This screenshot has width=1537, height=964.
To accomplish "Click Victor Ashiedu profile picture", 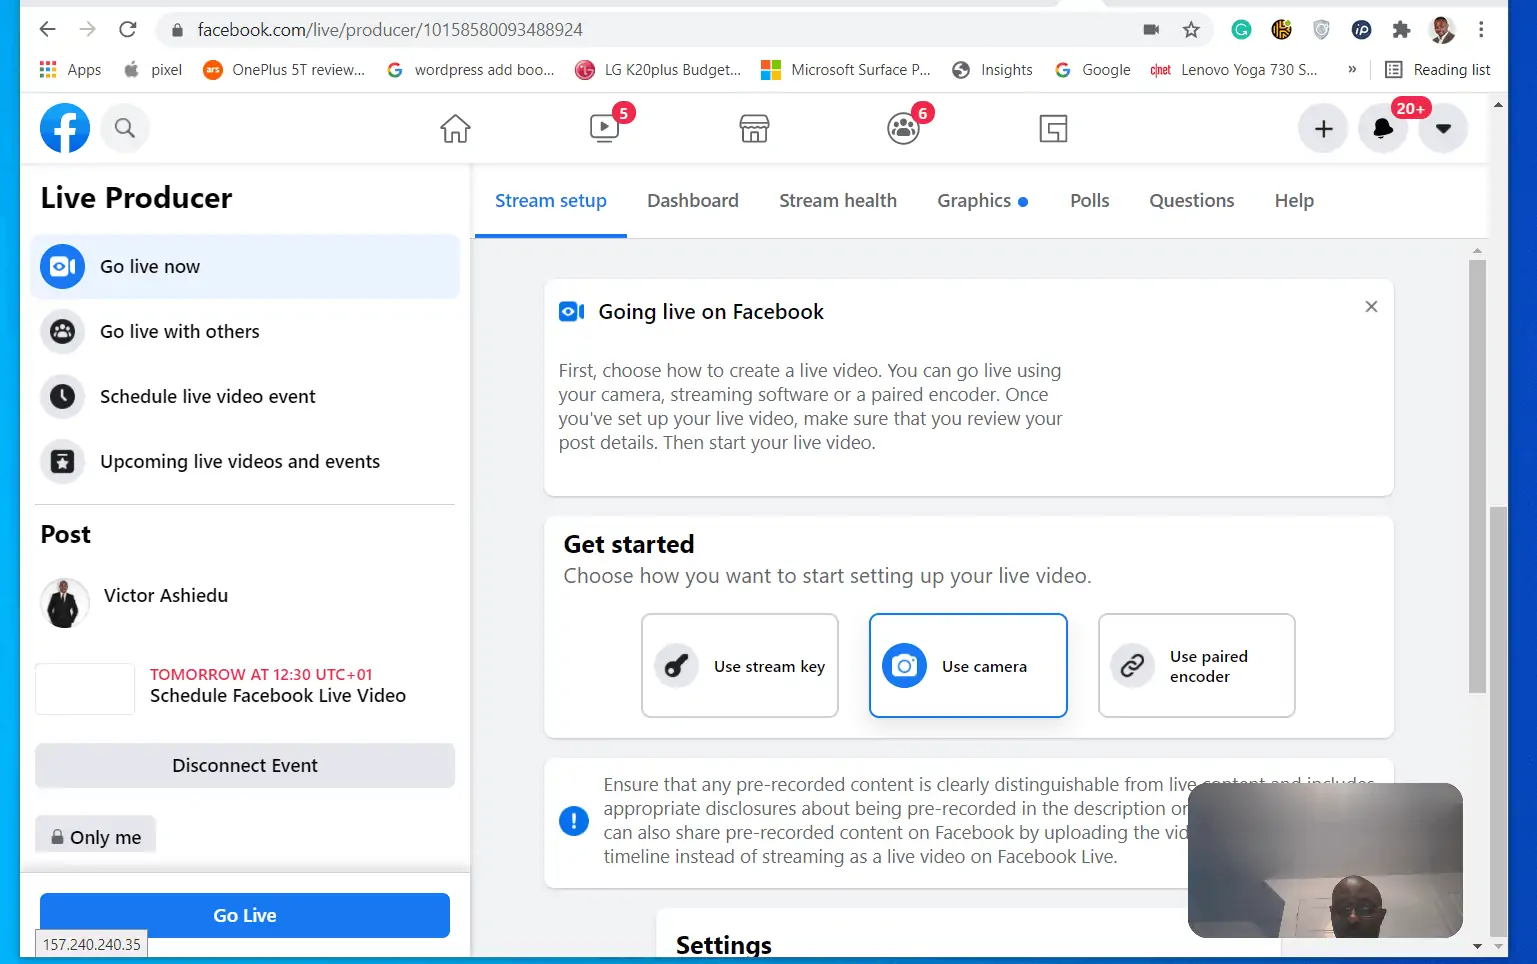I will [x=64, y=603].
